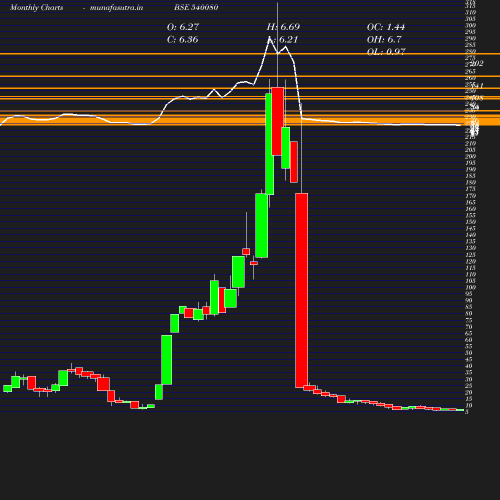Click the "Monthly Charts" title text
The height and width of the screenshot is (500, 500).
(x=36, y=8)
